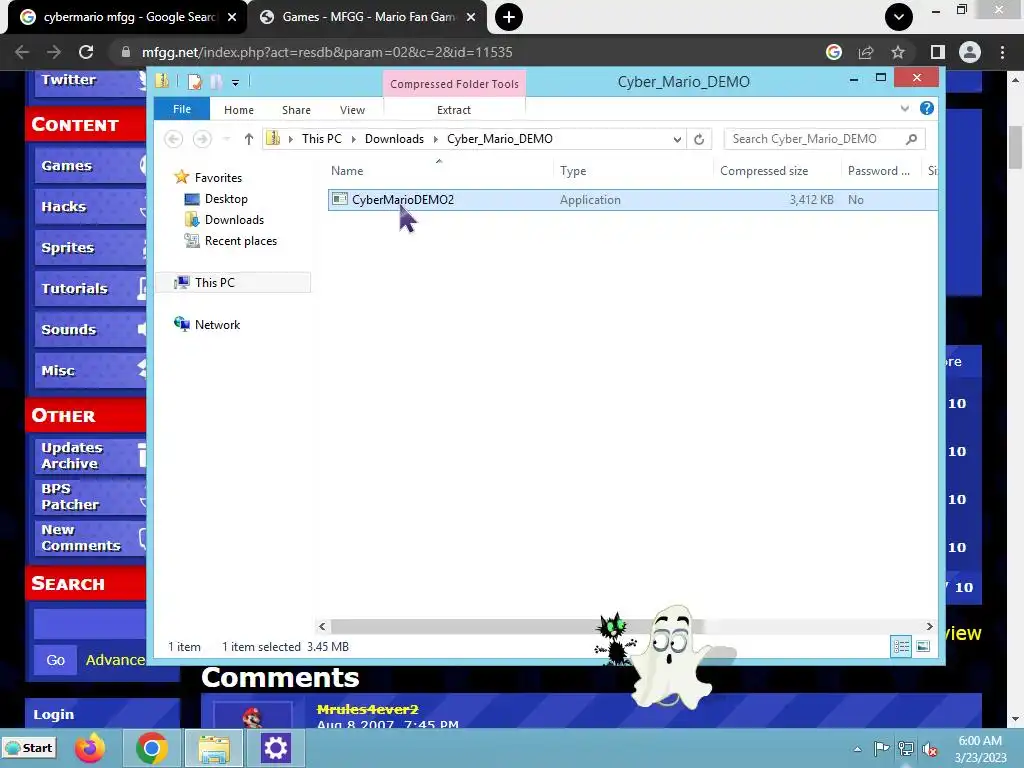The width and height of the screenshot is (1024, 768).
Task: Open the Hacks link in MFGG sidebar
Action: (90, 207)
